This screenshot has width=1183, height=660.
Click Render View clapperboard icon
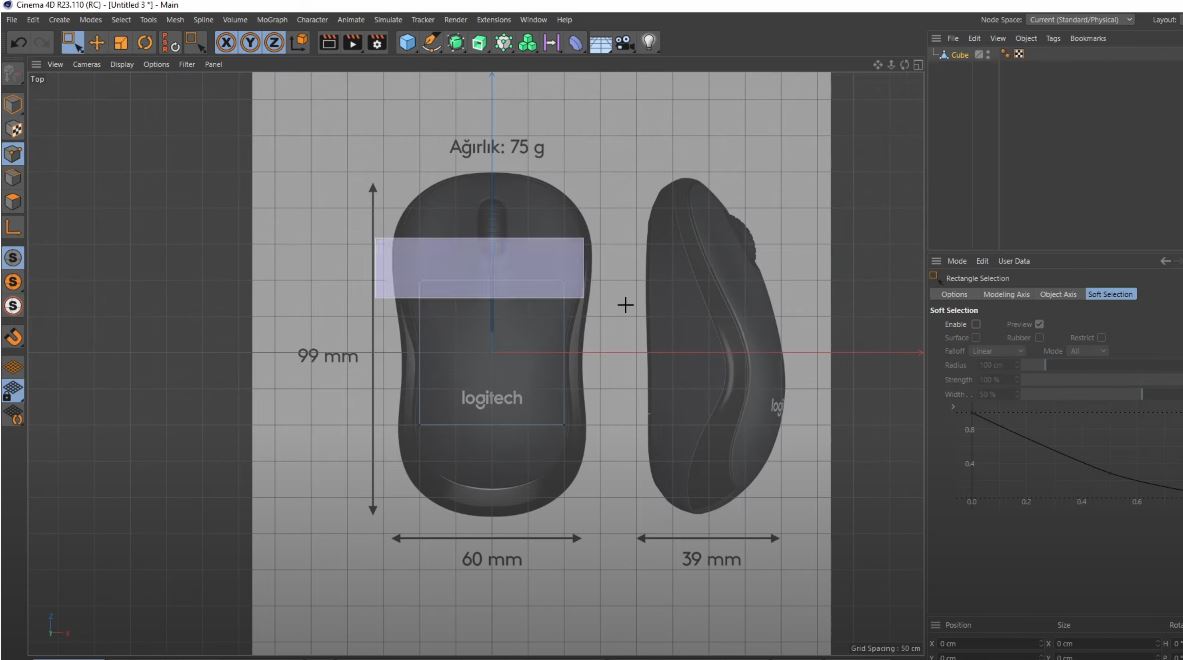click(328, 42)
